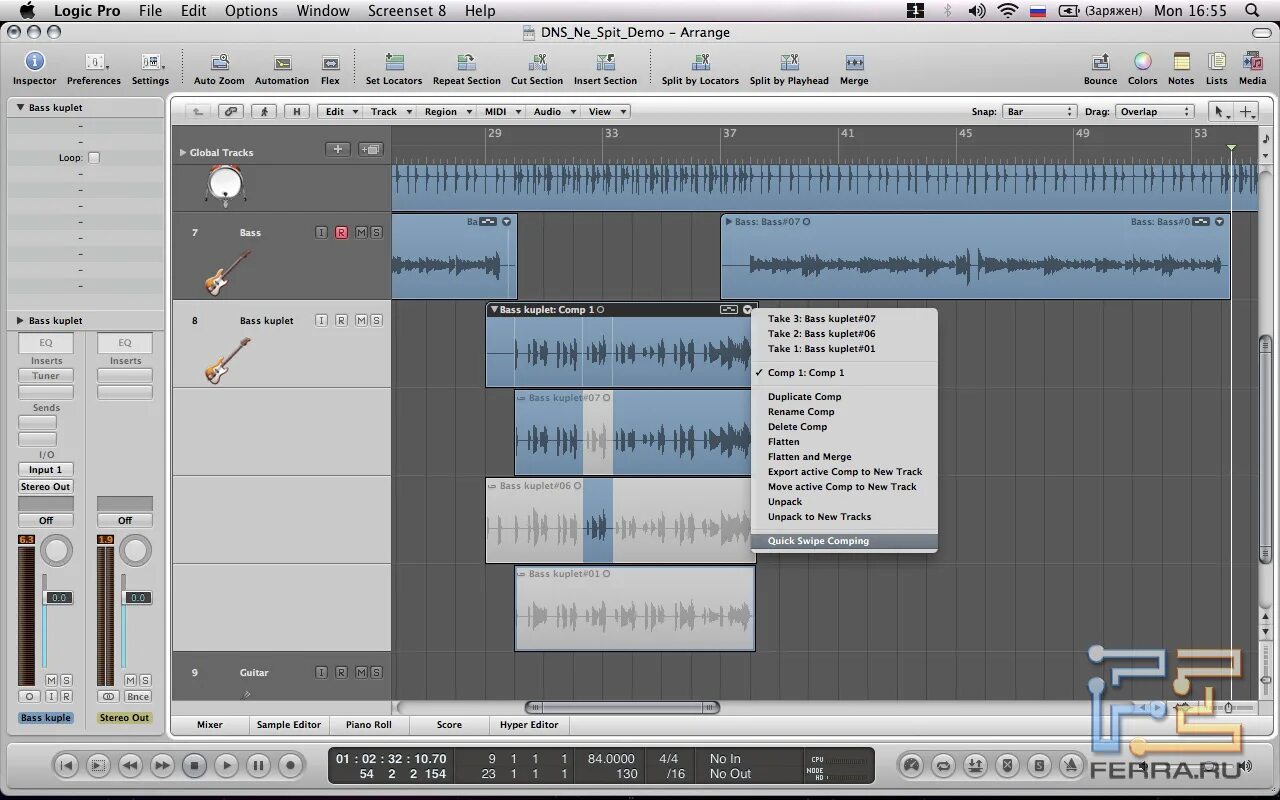The image size is (1280, 800).
Task: Click the Cut Section icon
Action: 537,63
